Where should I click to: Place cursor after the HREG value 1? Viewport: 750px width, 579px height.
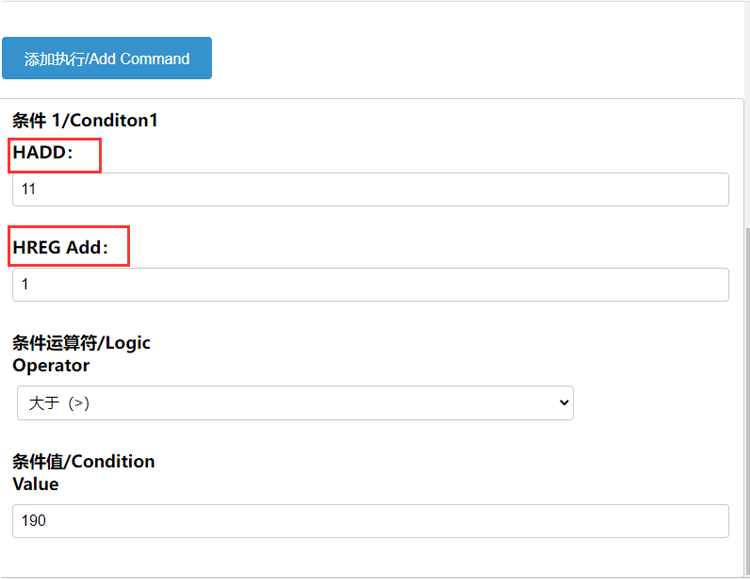coord(29,285)
